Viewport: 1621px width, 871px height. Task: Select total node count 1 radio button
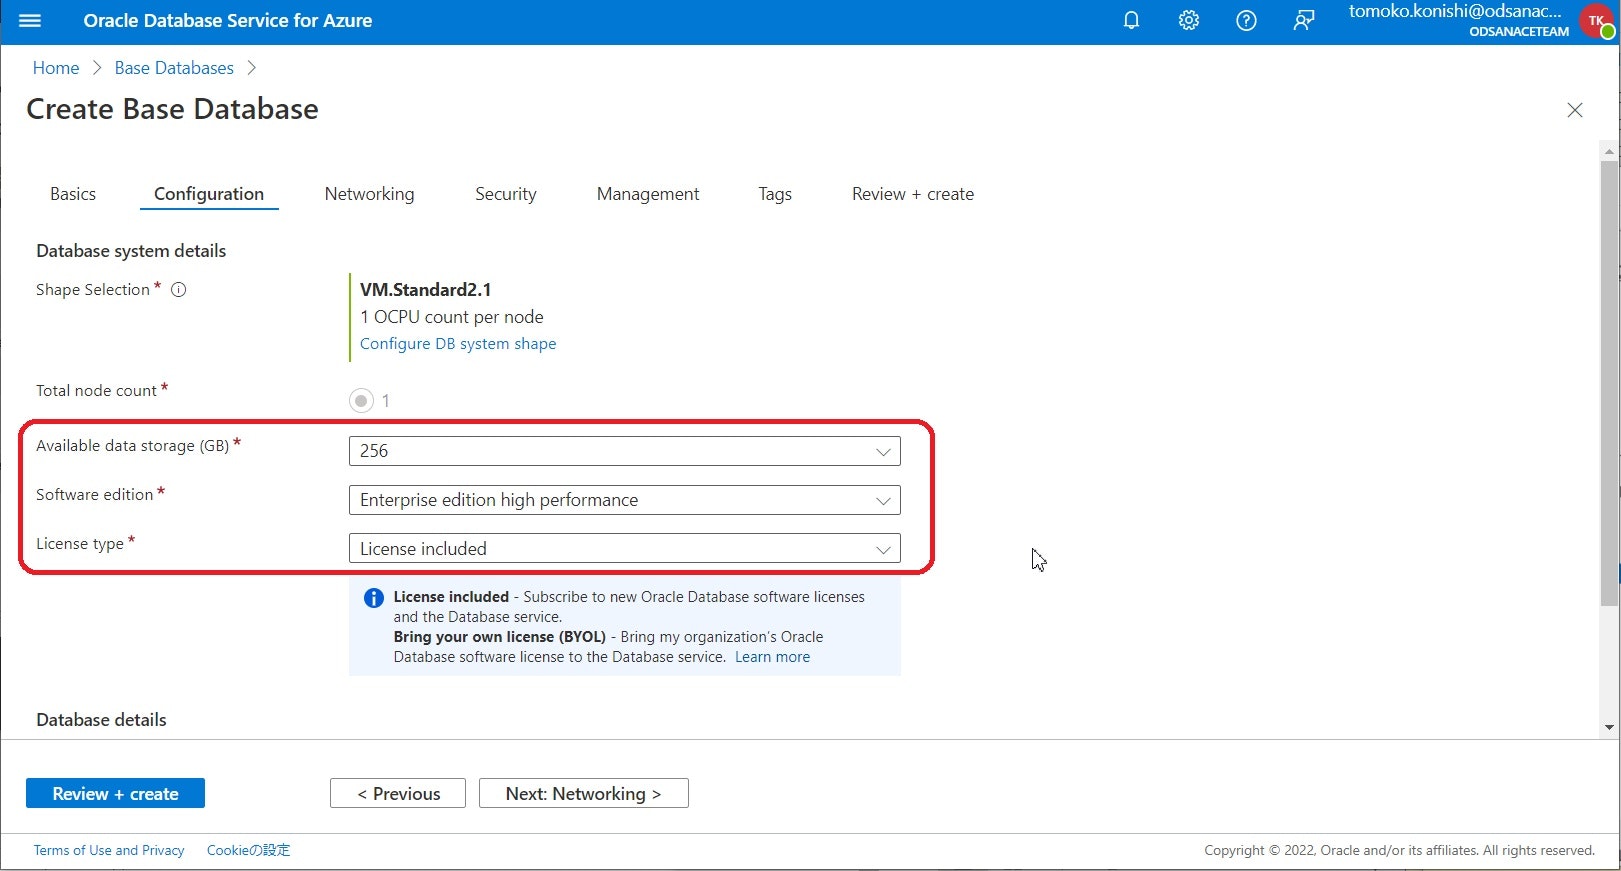point(361,400)
